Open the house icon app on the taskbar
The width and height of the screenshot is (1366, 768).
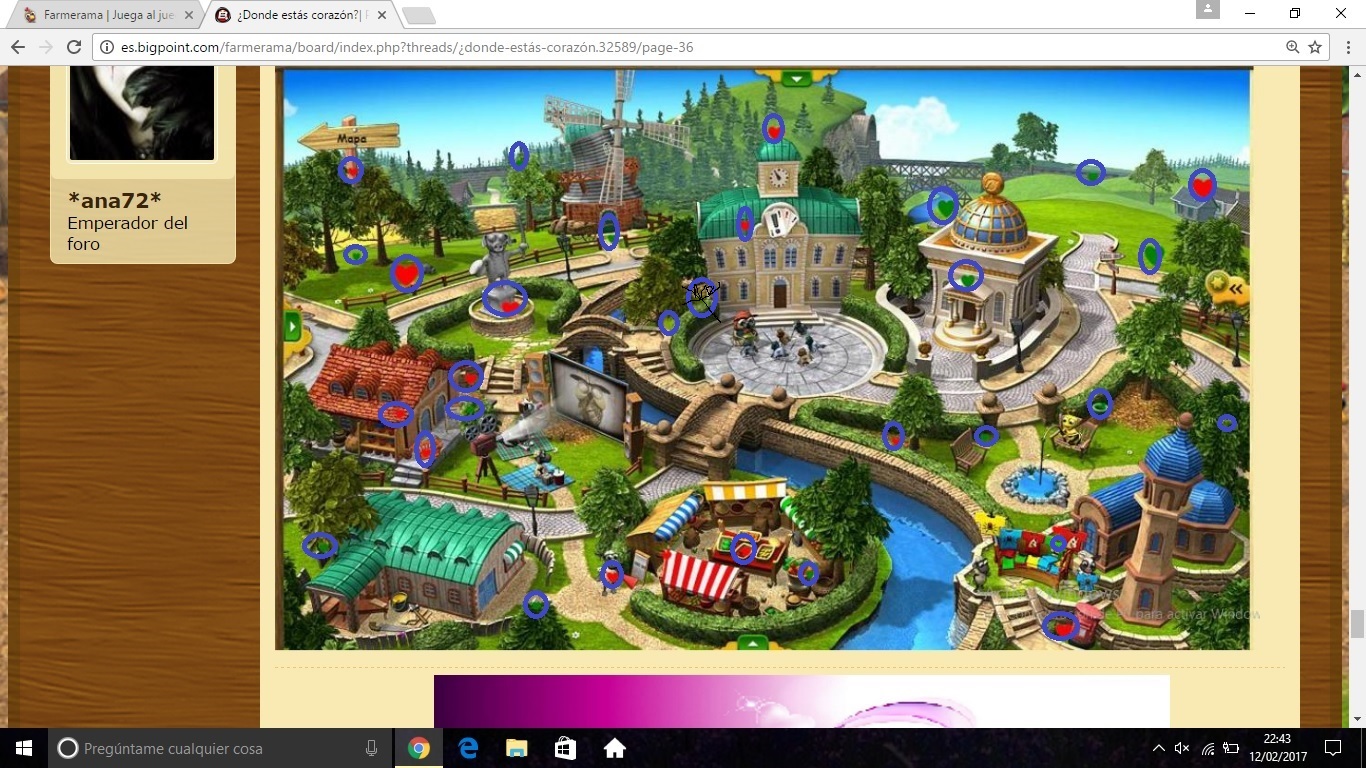coord(614,748)
